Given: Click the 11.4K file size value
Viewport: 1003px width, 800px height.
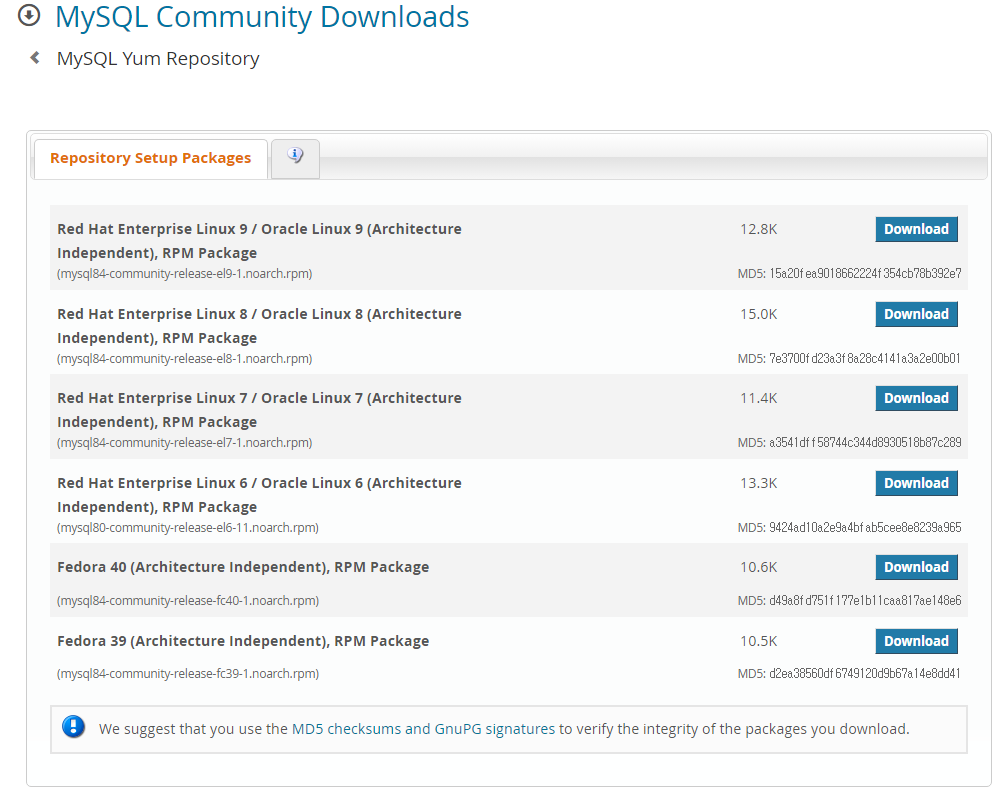Looking at the screenshot, I should pos(759,398).
